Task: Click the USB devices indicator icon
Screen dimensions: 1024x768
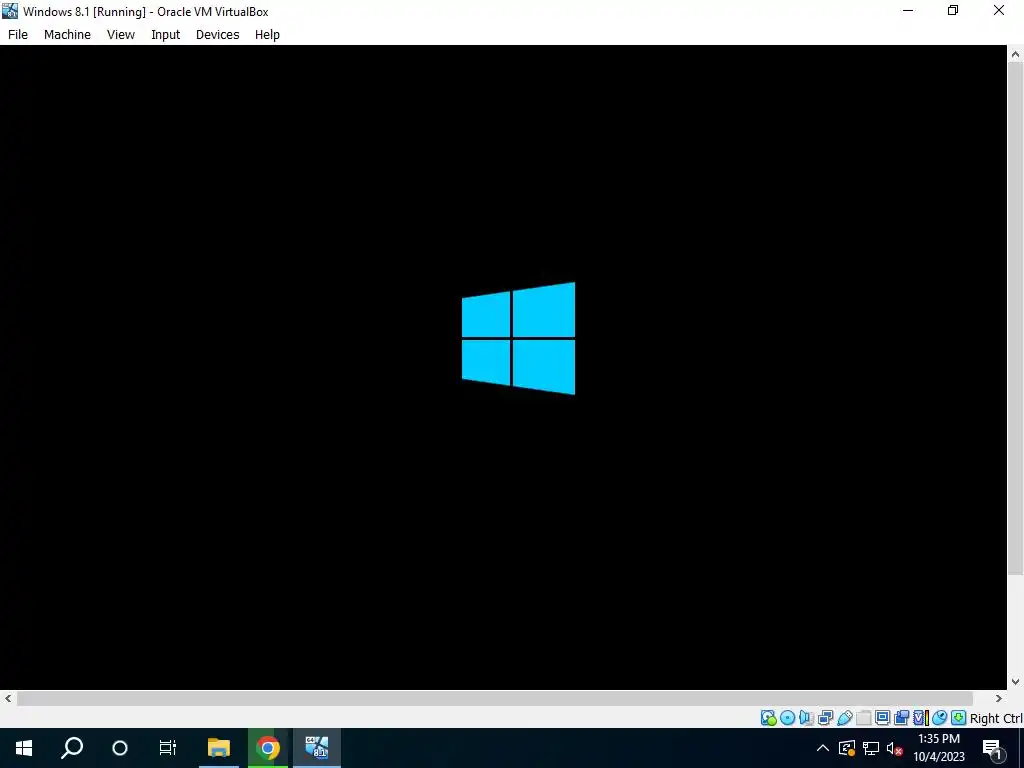Action: (x=844, y=718)
